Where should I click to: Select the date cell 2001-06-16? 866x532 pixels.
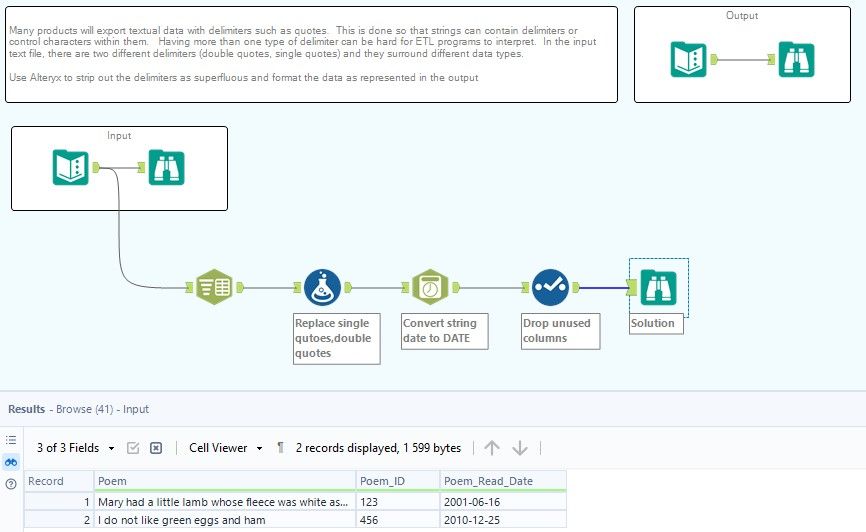click(503, 502)
